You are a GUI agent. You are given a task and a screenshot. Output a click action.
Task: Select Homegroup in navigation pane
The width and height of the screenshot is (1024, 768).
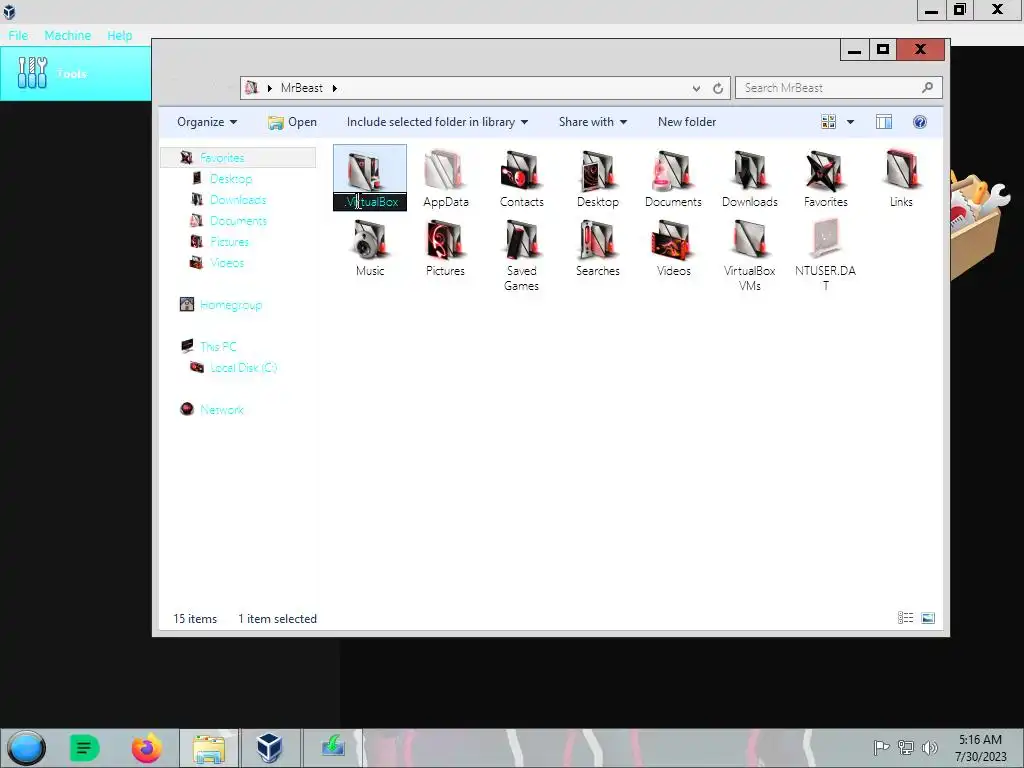[231, 304]
